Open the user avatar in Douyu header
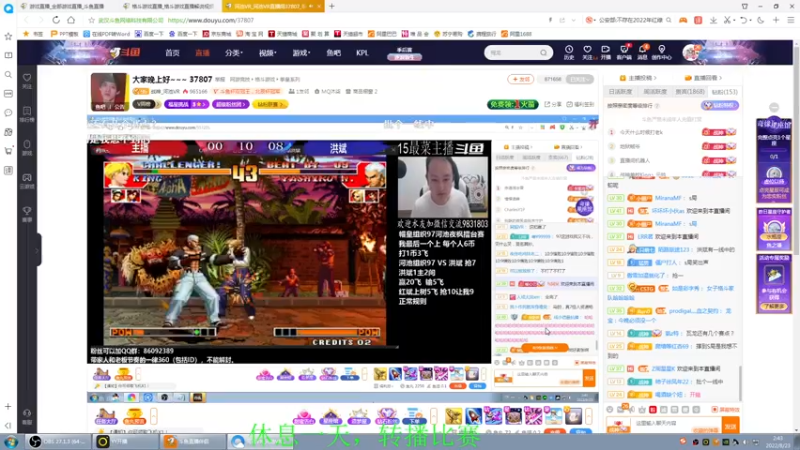 click(x=690, y=53)
